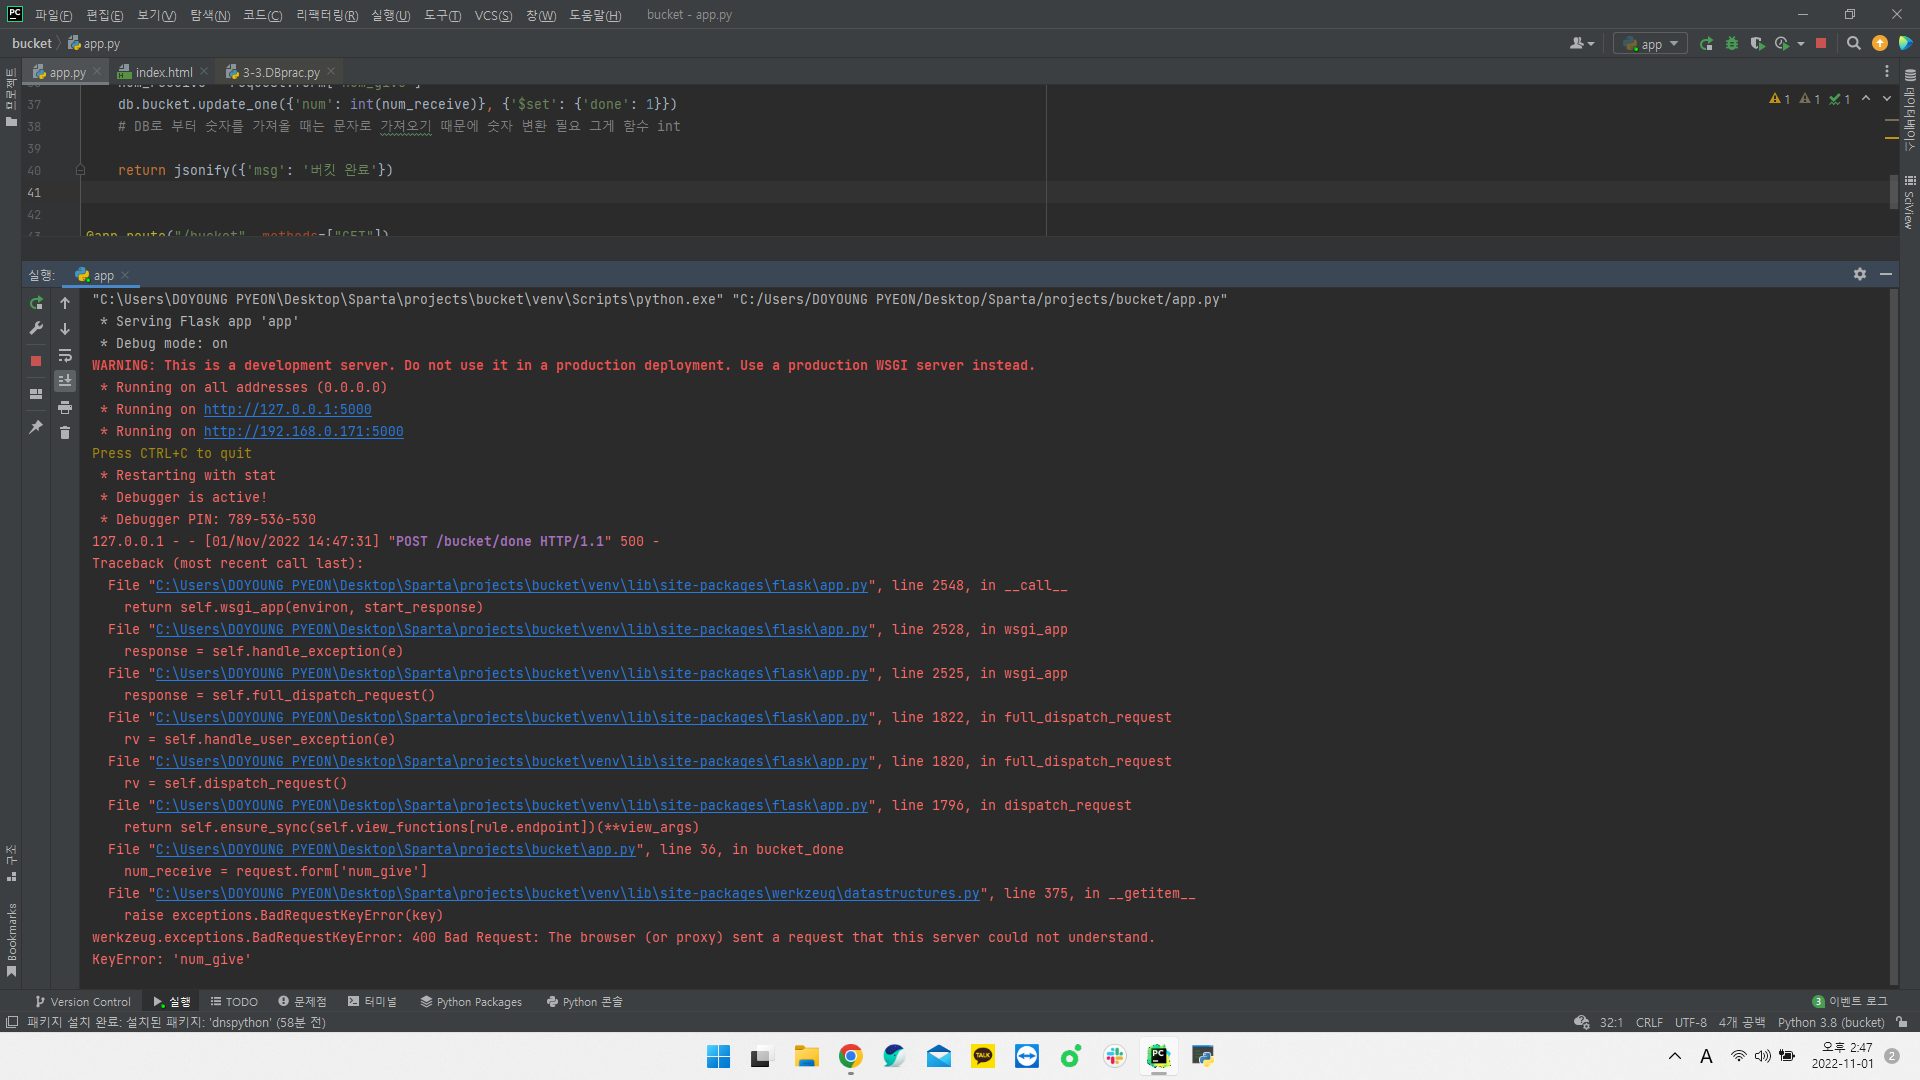Toggle the SciView side panel
Image resolution: width=1920 pixels, height=1080 pixels.
tap(1910, 203)
